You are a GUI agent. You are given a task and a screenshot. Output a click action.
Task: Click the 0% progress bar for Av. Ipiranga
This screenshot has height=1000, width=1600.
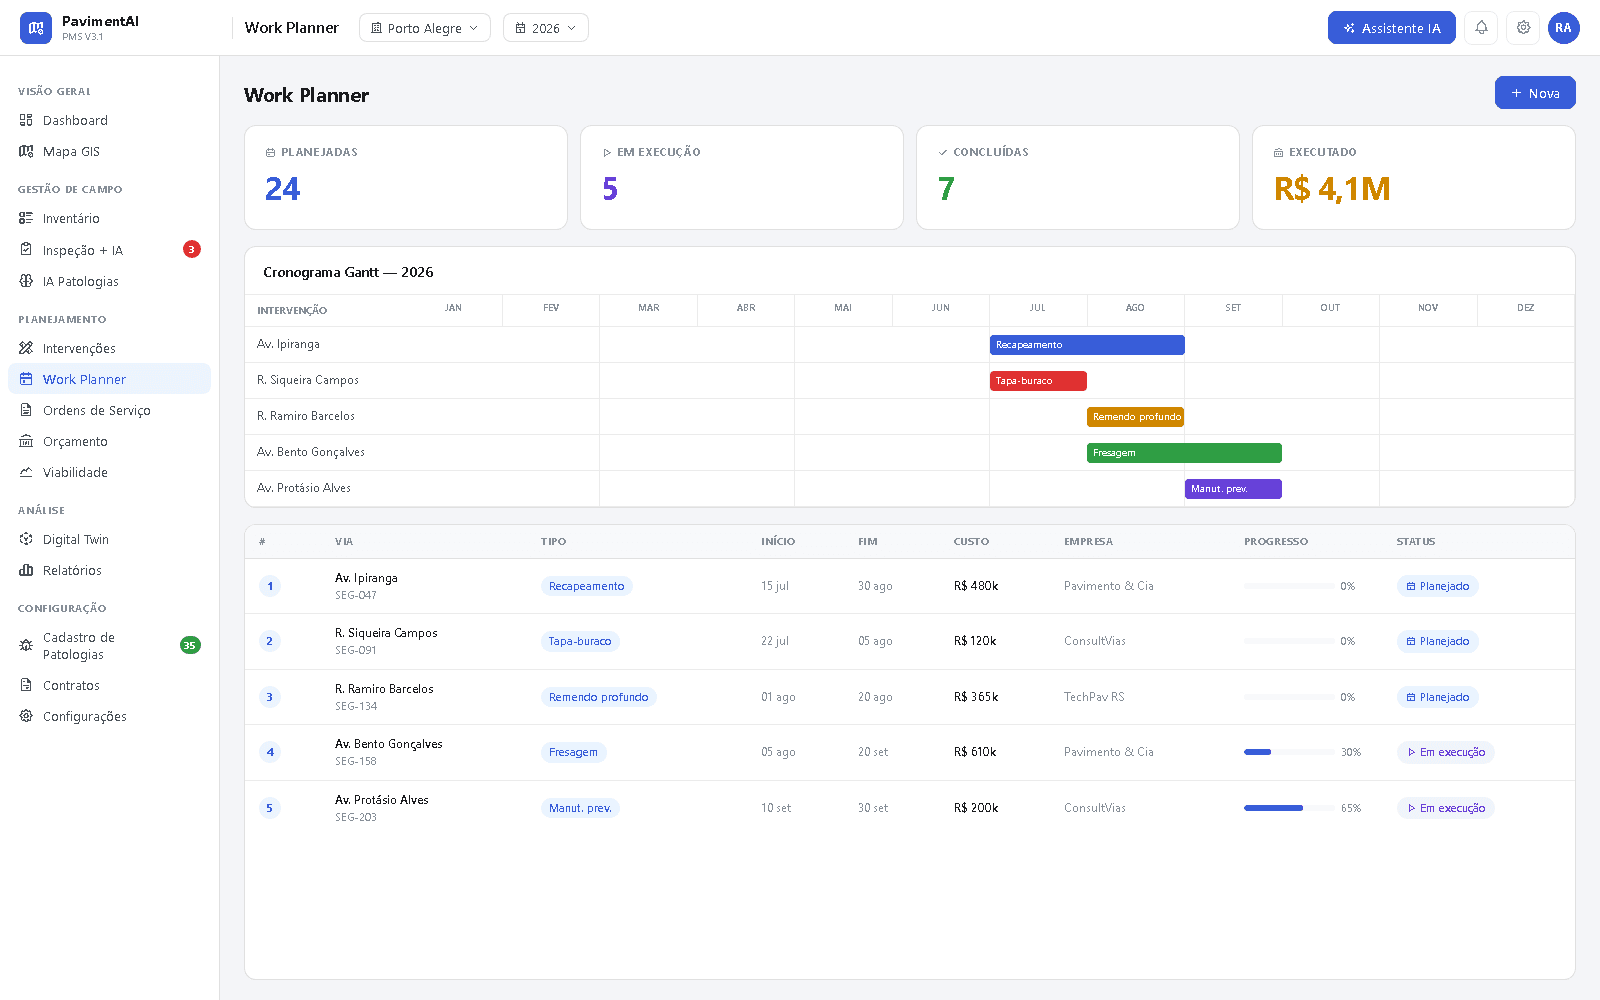(1289, 586)
